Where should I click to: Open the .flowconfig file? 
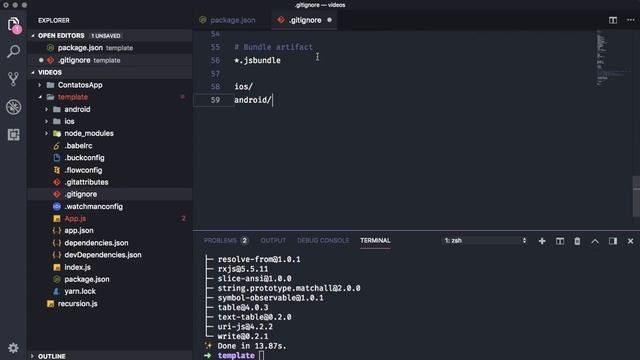pos(109,170)
